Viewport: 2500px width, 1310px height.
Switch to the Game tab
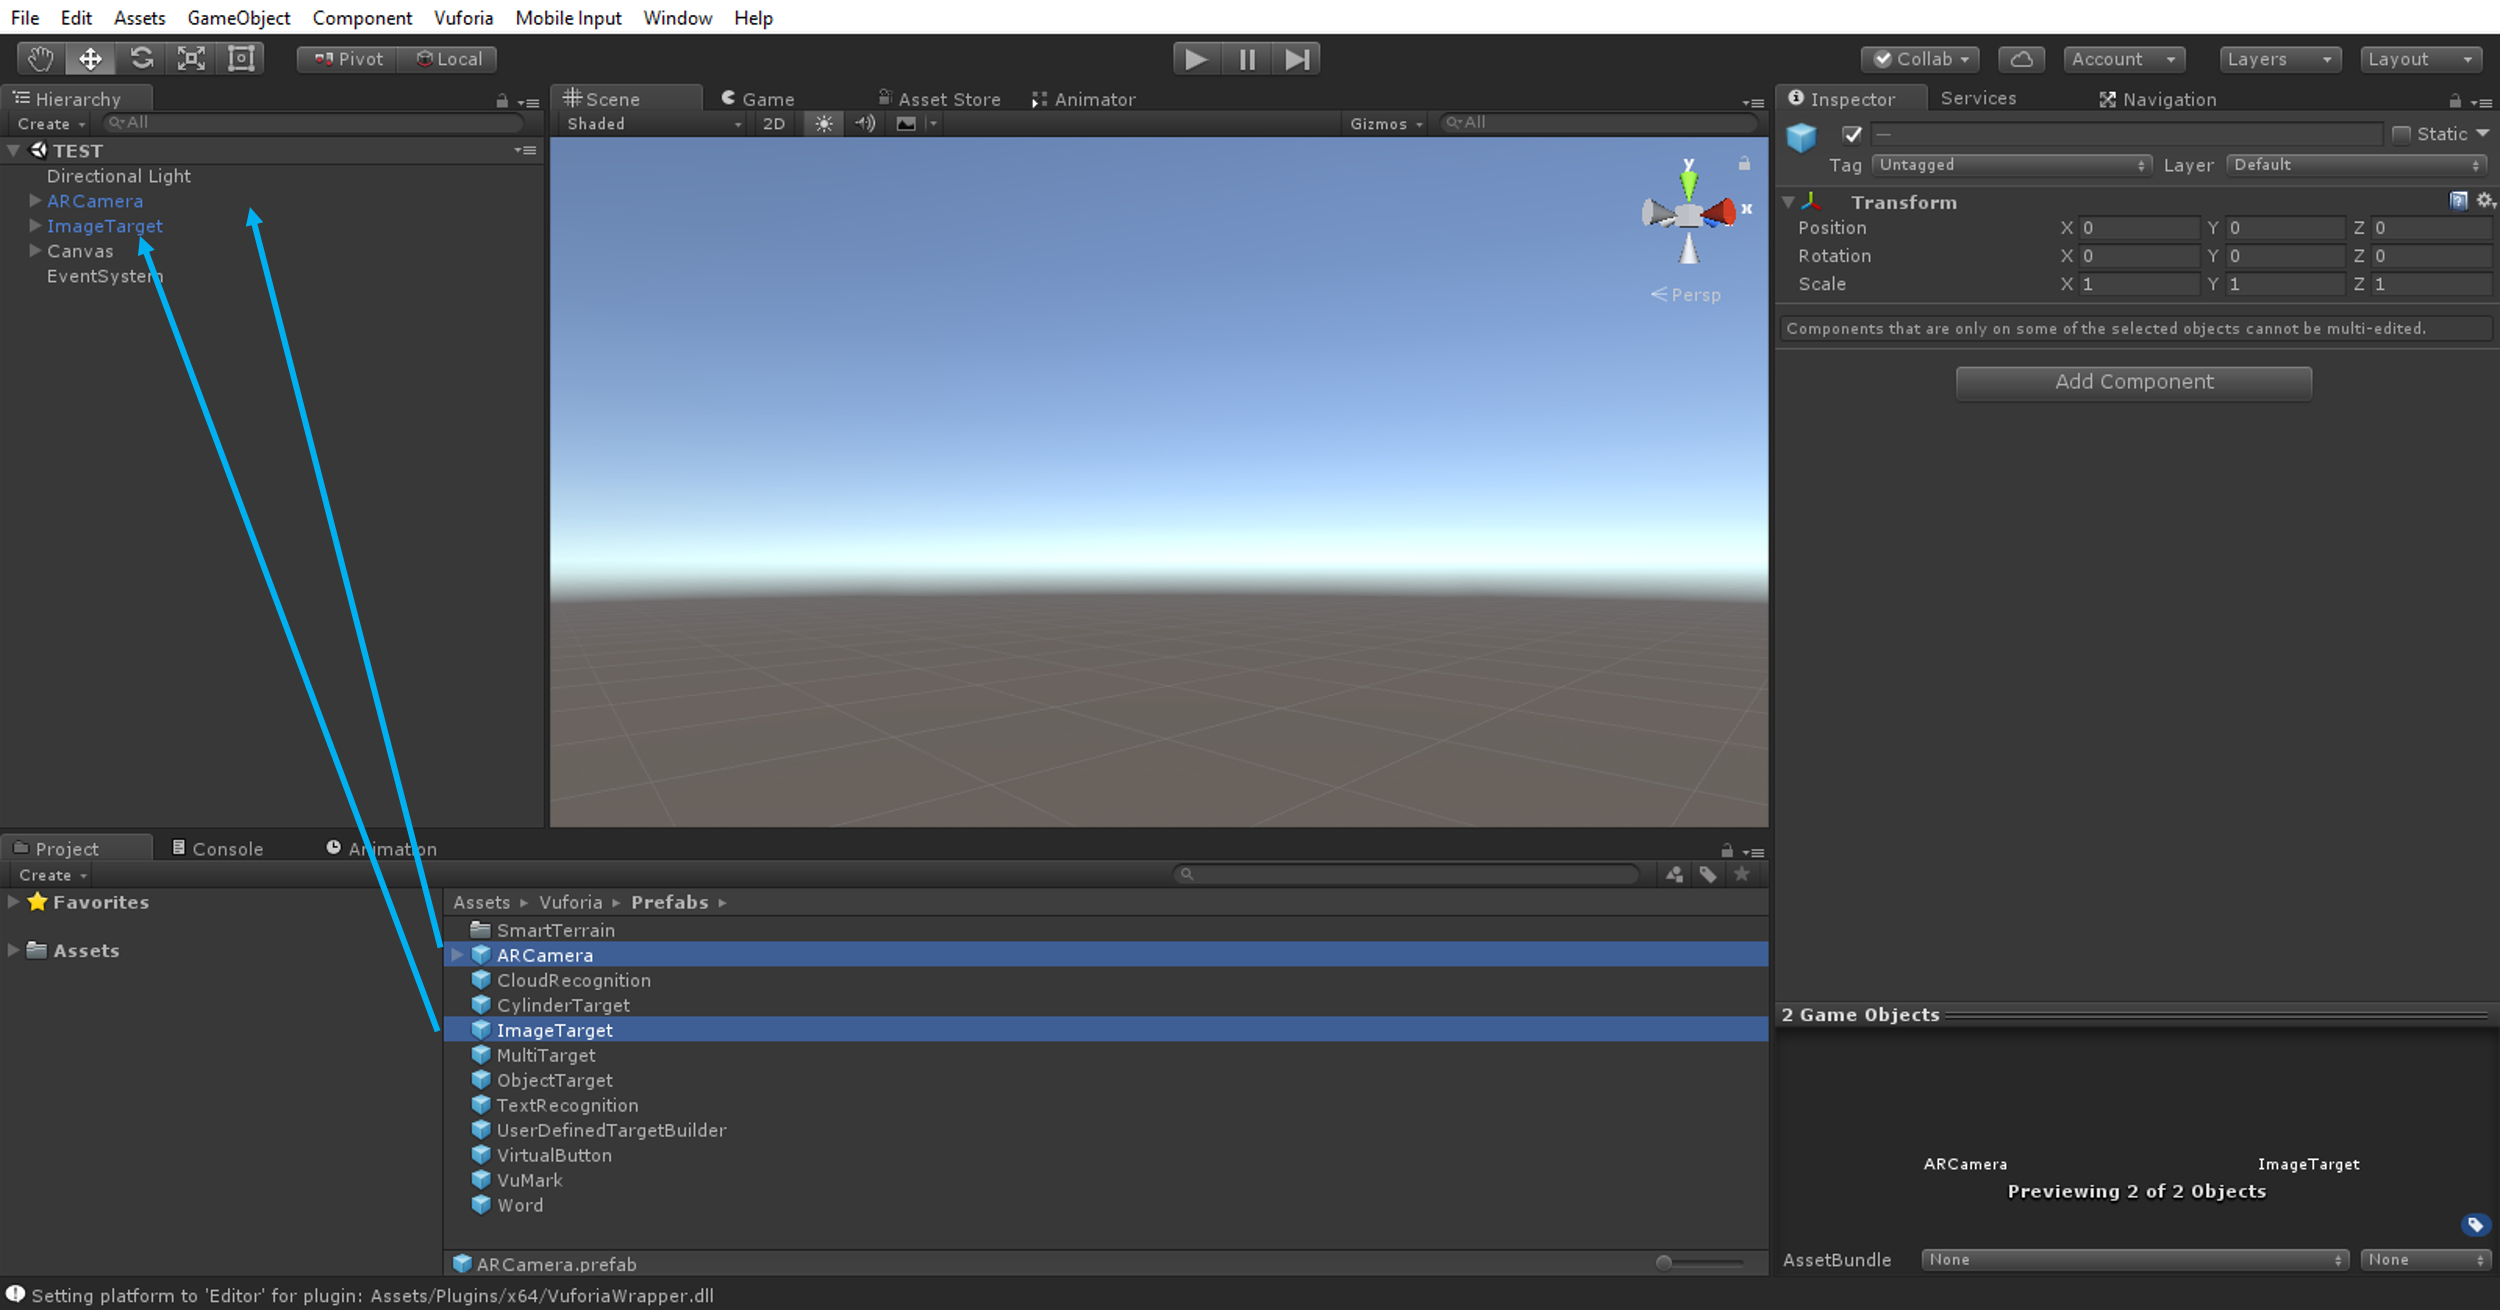[758, 99]
